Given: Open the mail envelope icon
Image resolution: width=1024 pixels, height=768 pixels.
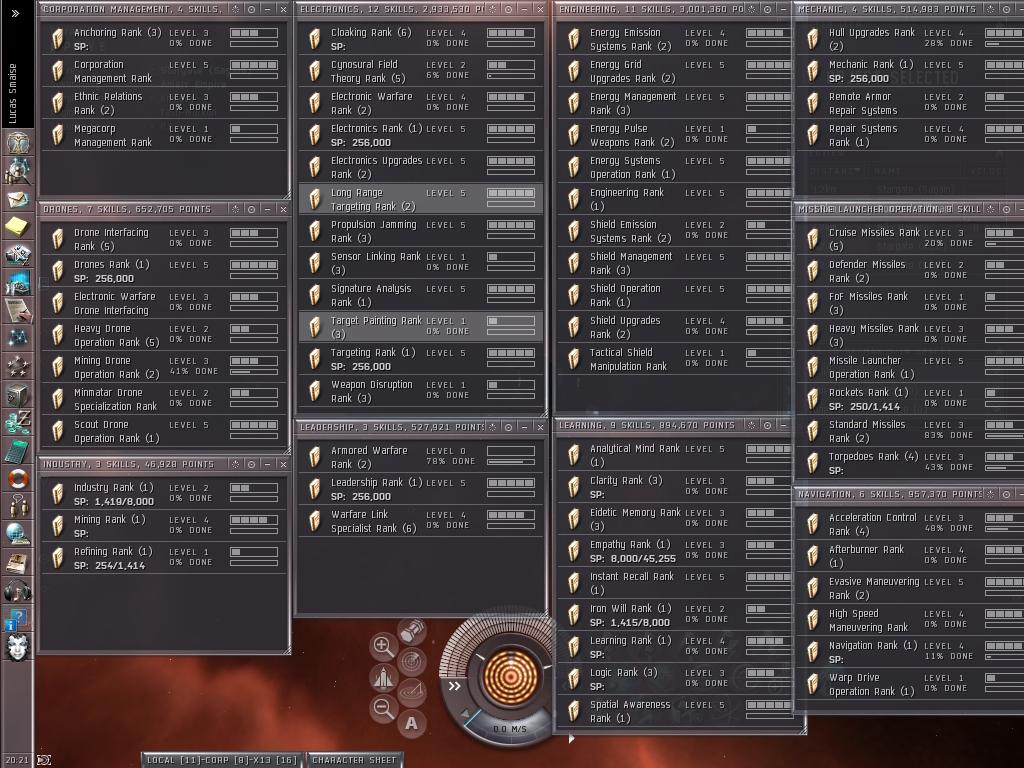Looking at the screenshot, I should click(18, 199).
